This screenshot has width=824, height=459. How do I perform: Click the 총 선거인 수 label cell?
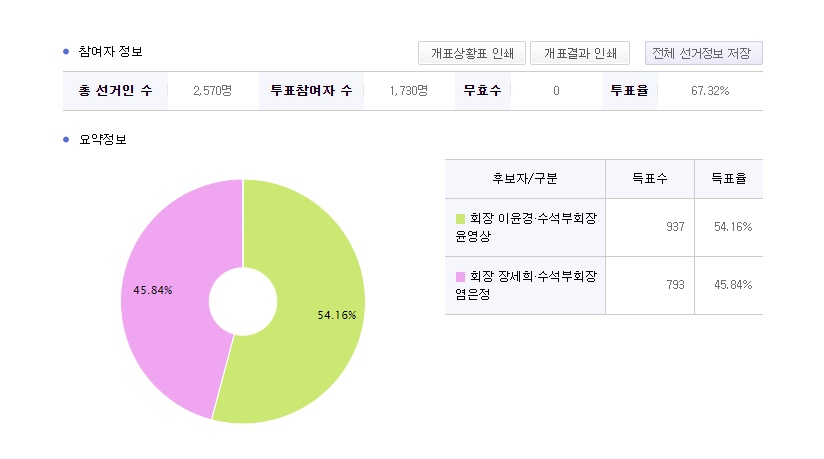pyautogui.click(x=115, y=91)
